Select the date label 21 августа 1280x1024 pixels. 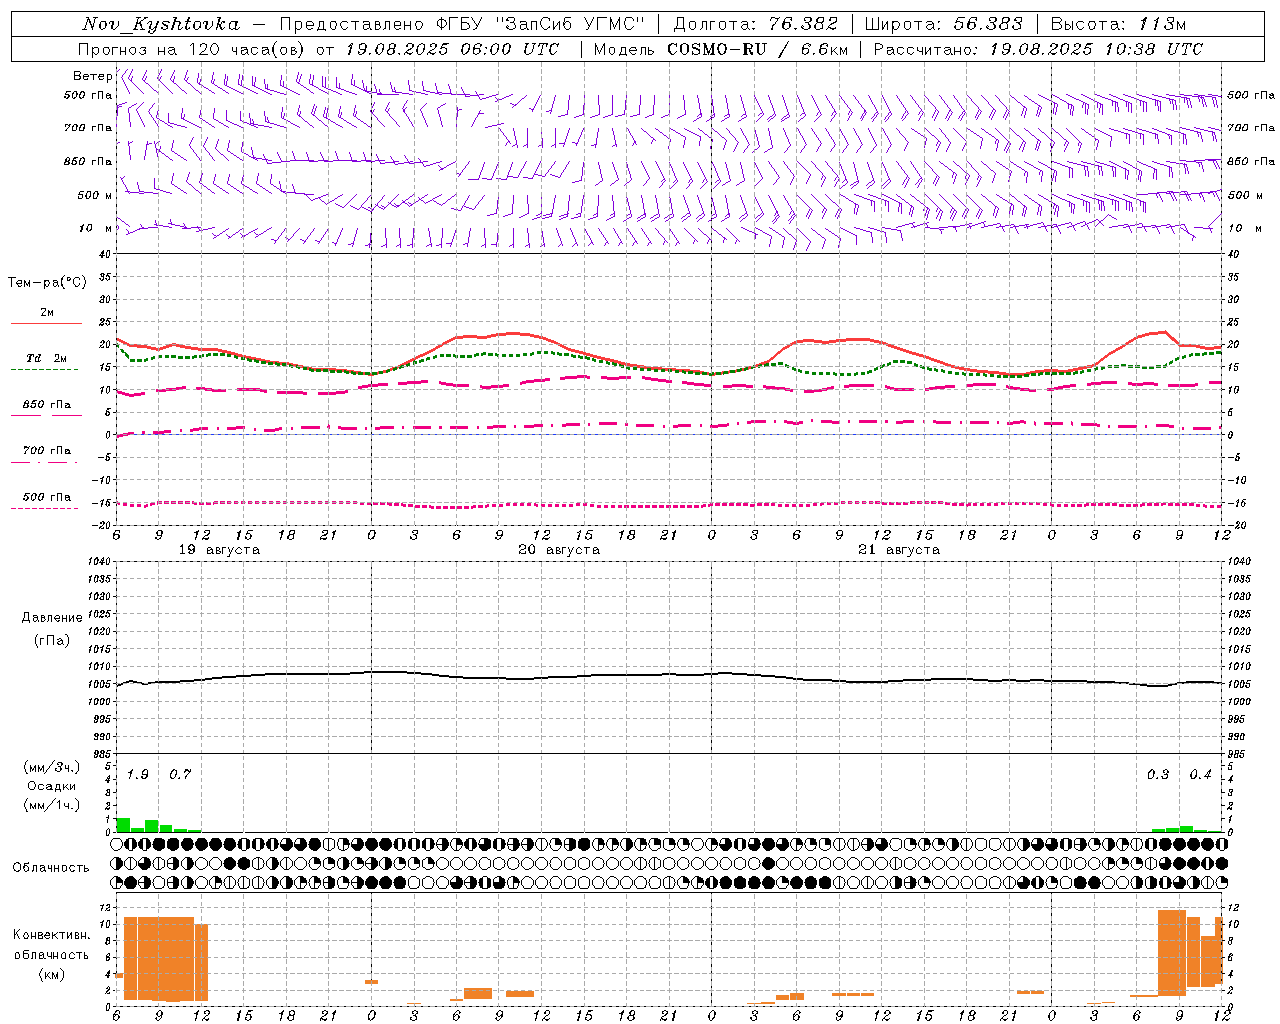(x=899, y=550)
